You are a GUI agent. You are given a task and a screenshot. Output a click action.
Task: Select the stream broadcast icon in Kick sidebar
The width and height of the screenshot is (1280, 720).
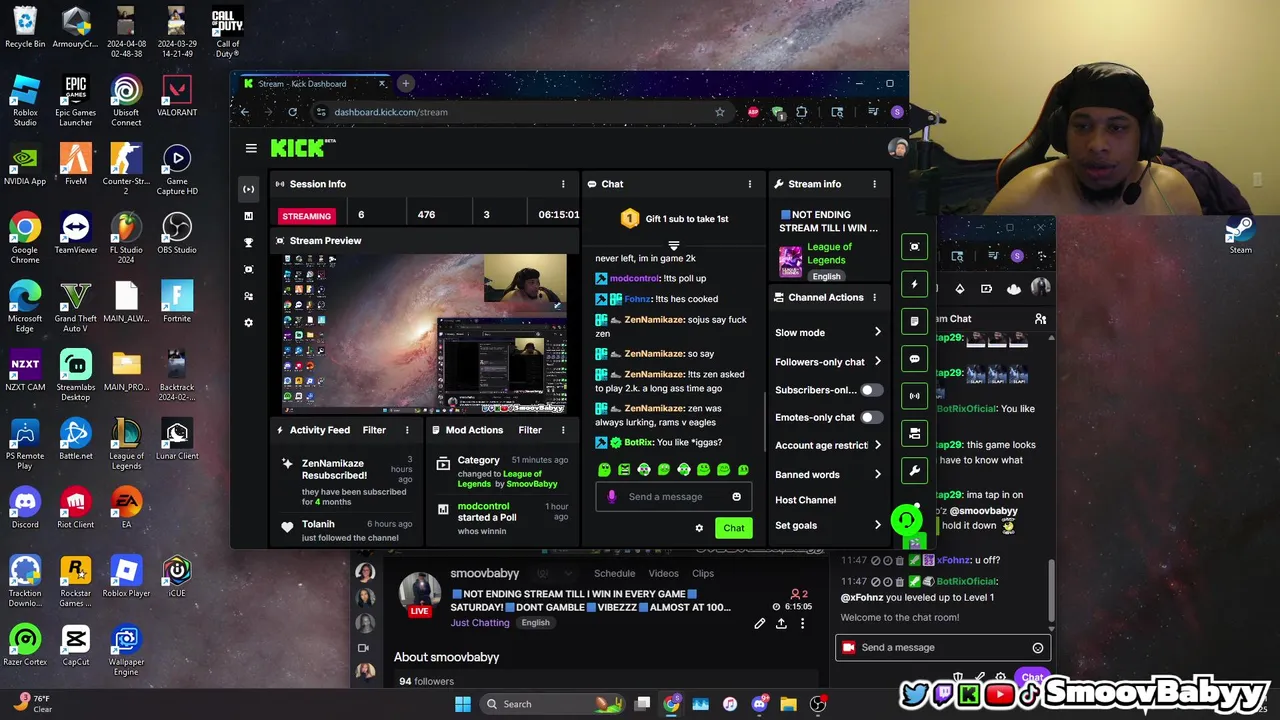click(249, 189)
